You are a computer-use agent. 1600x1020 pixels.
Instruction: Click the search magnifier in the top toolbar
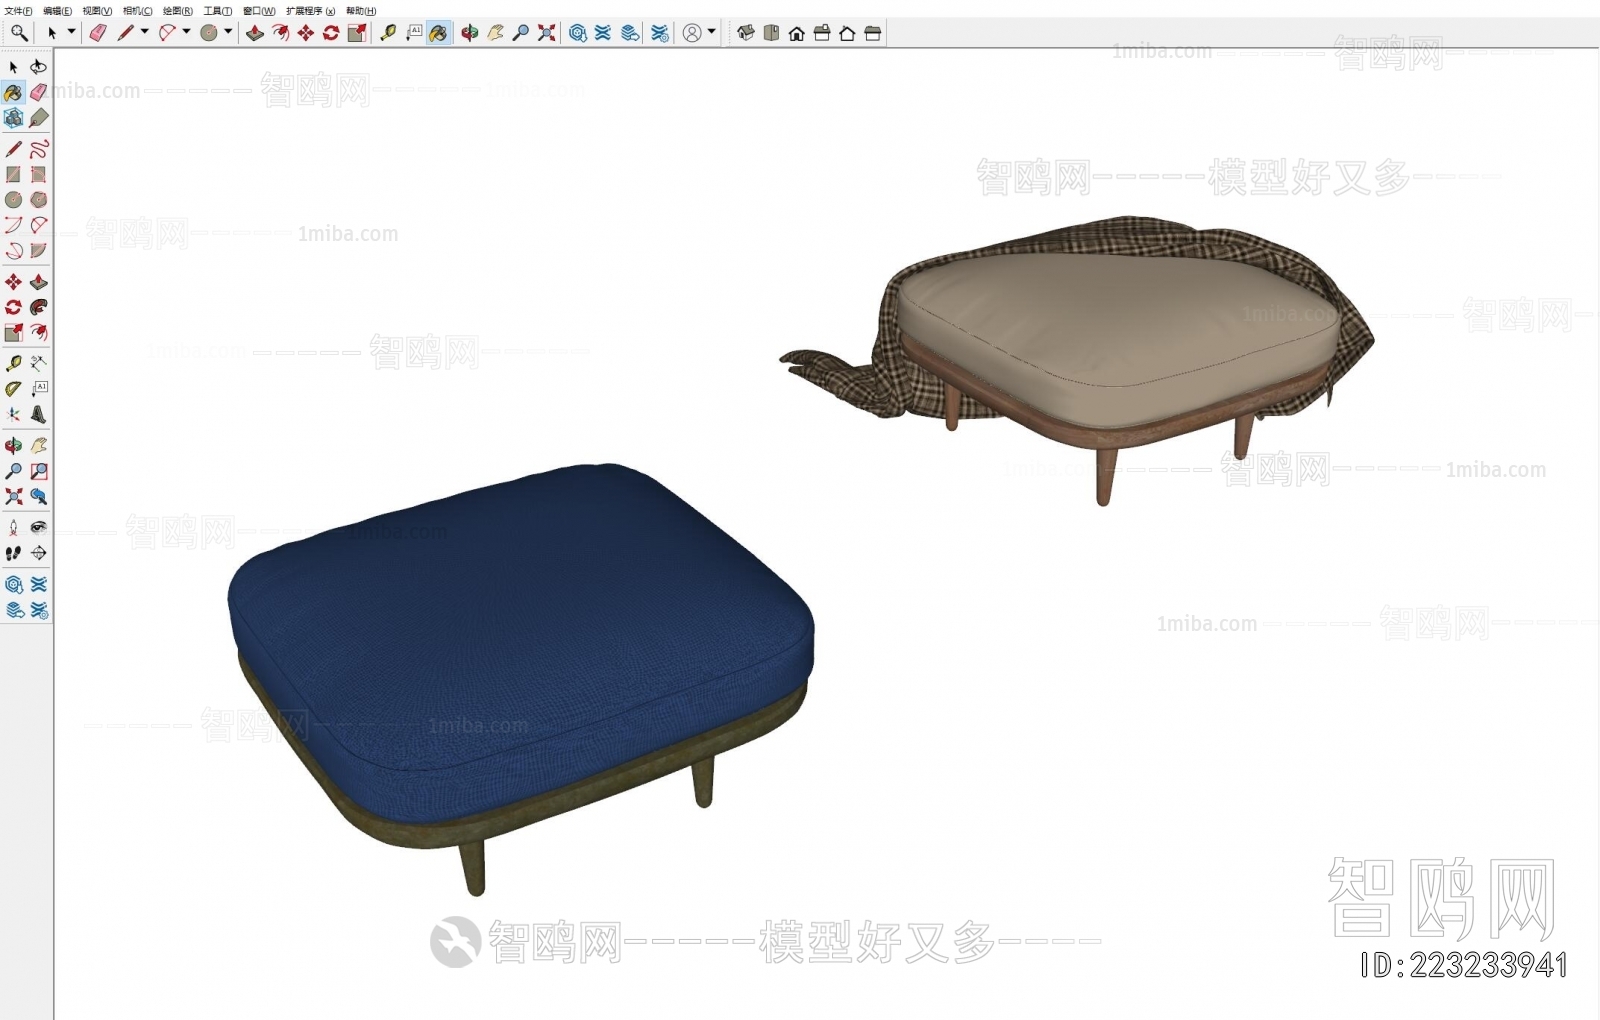tap(19, 33)
